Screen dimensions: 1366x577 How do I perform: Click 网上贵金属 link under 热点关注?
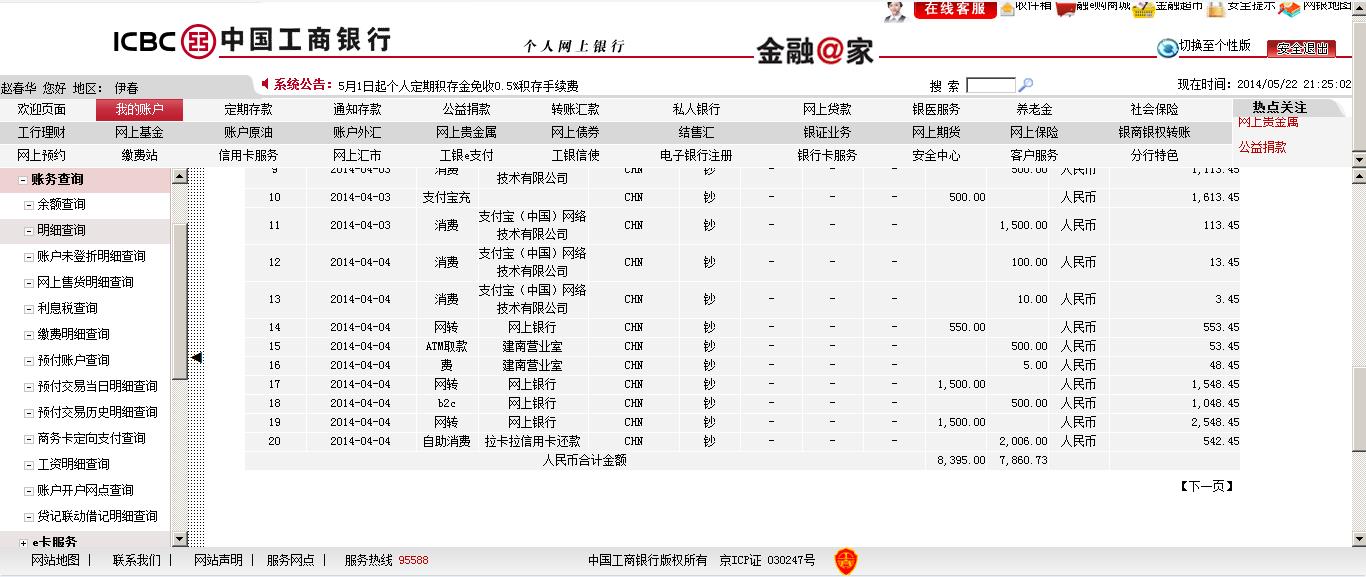click(x=1268, y=122)
